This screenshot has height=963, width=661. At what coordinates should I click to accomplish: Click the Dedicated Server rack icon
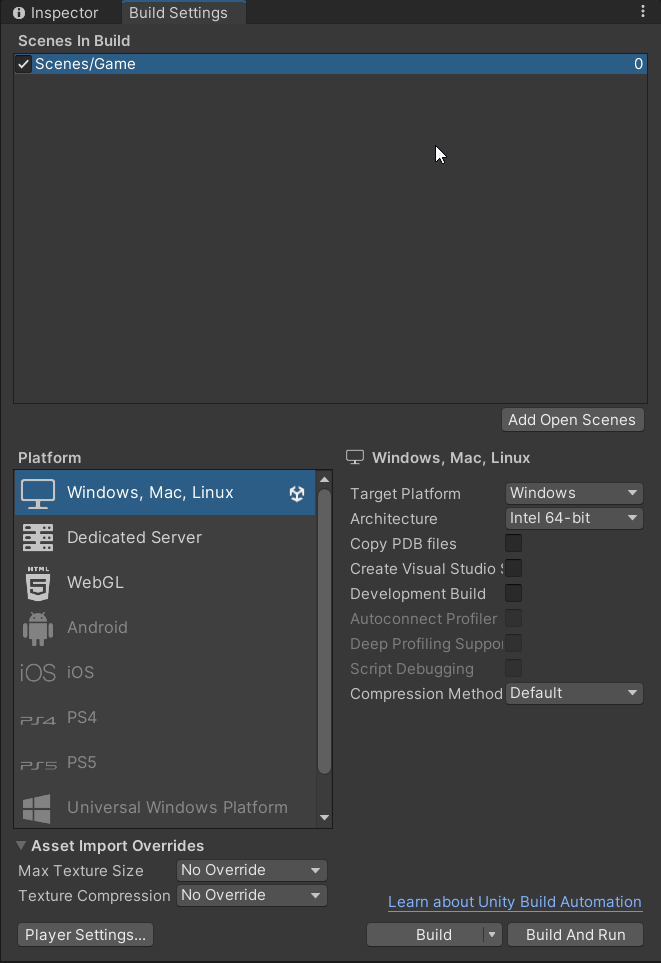[x=38, y=537]
